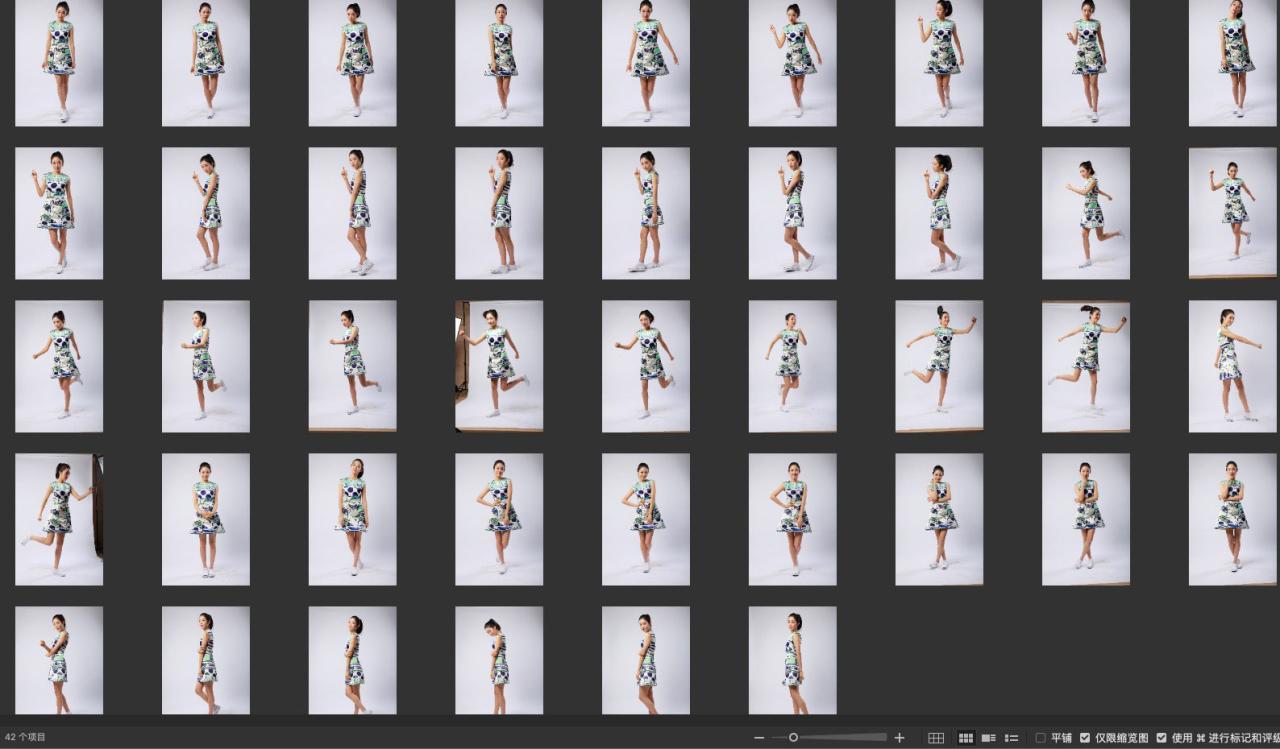Click the plus icon to enlarge thumbnails
The height and width of the screenshot is (749, 1280).
coord(899,738)
